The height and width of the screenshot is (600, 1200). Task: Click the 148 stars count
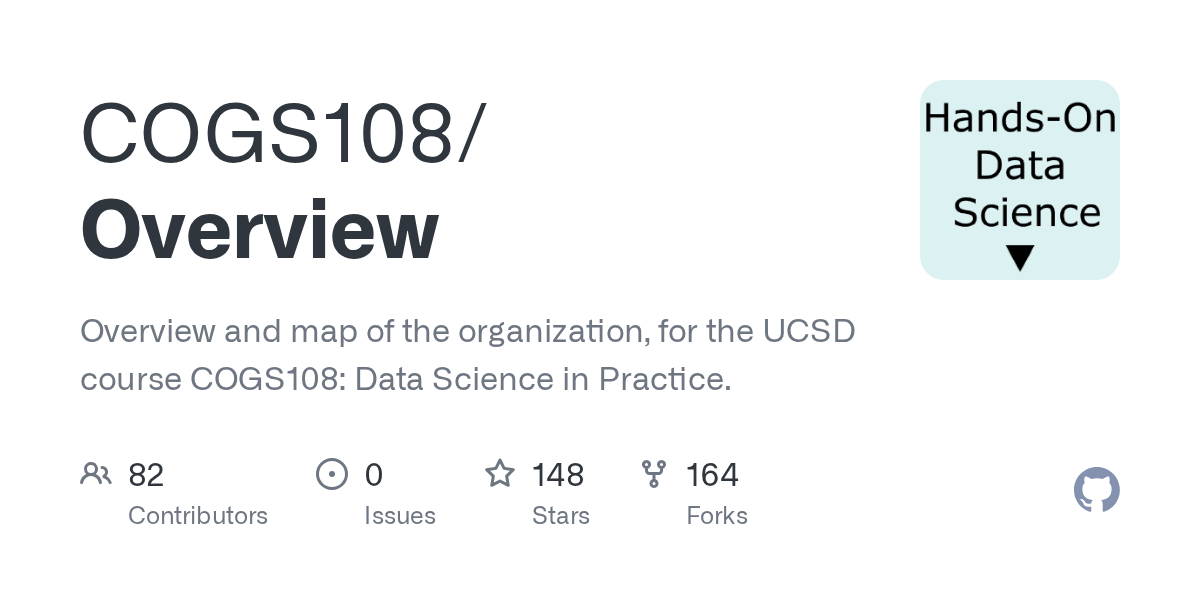point(558,474)
